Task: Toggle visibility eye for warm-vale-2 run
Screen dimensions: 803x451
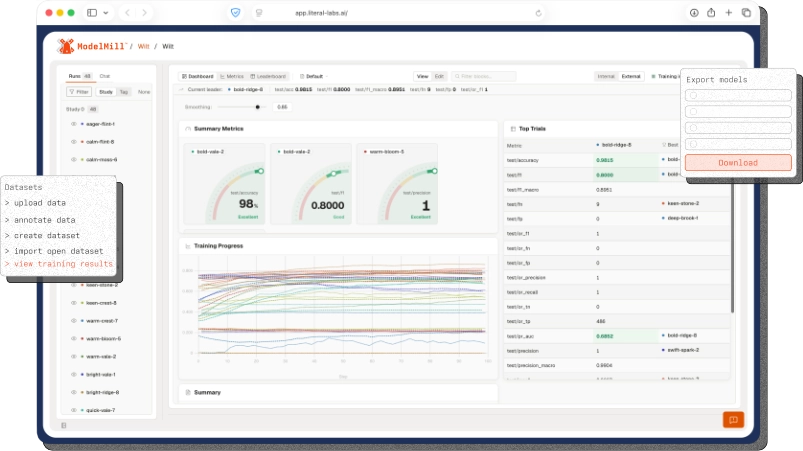Action: point(74,357)
